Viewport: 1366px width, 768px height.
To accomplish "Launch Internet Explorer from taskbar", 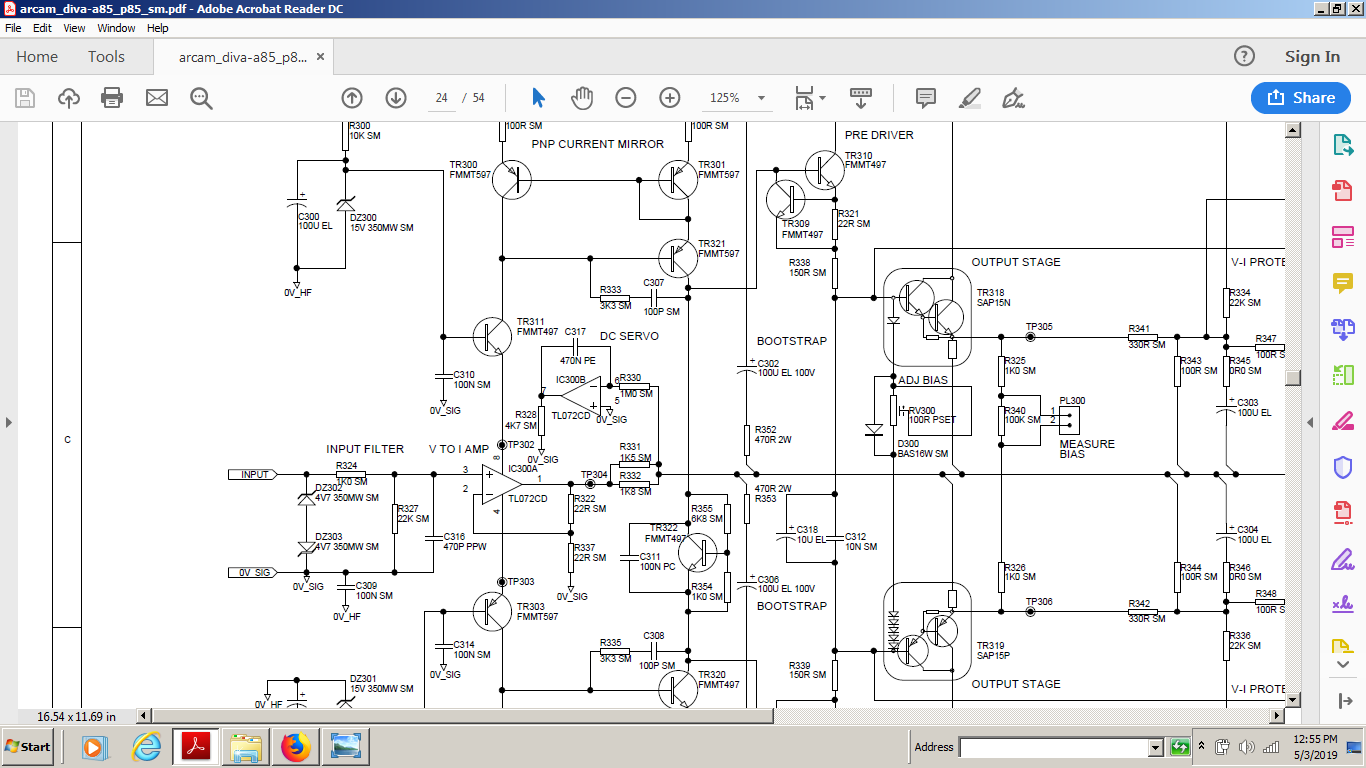I will tap(147, 747).
